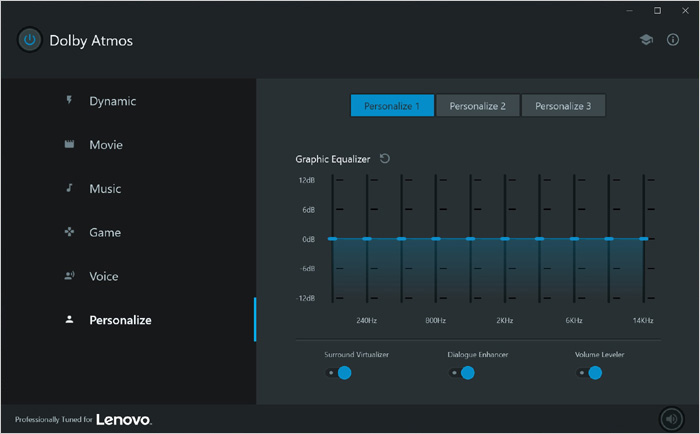Screen dimensions: 700x434
Task: Click the 14KHz equalizer slider handle
Action: pyautogui.click(x=643, y=239)
